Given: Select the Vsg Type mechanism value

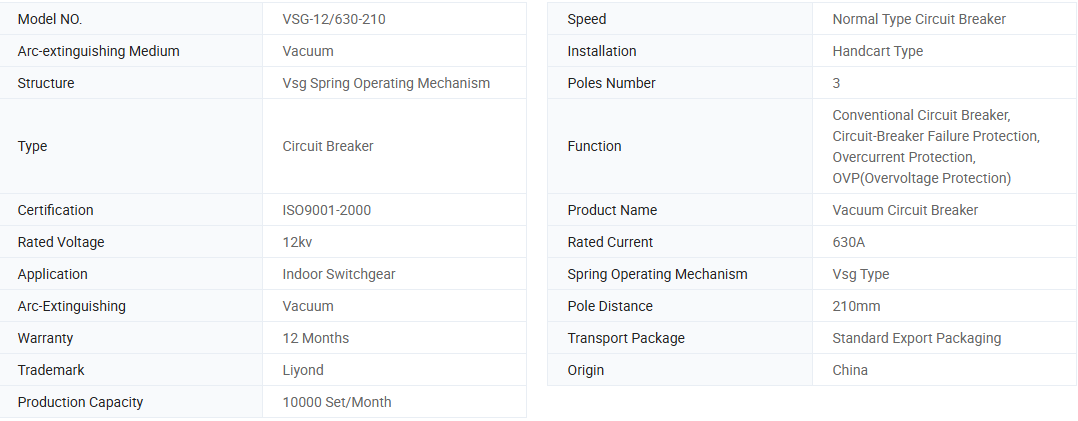Looking at the screenshot, I should [860, 274].
